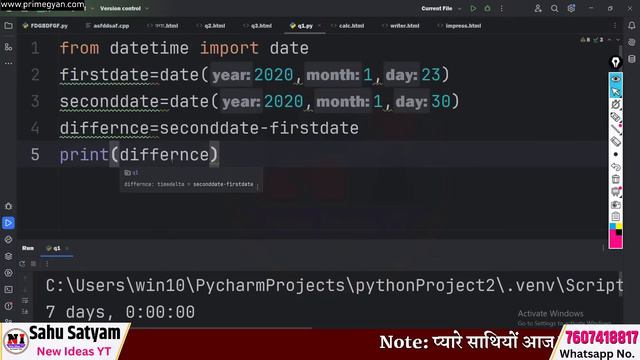Undo the last annotation with the curved arrow
Screen dimensions: 640x360
(x=616, y=167)
